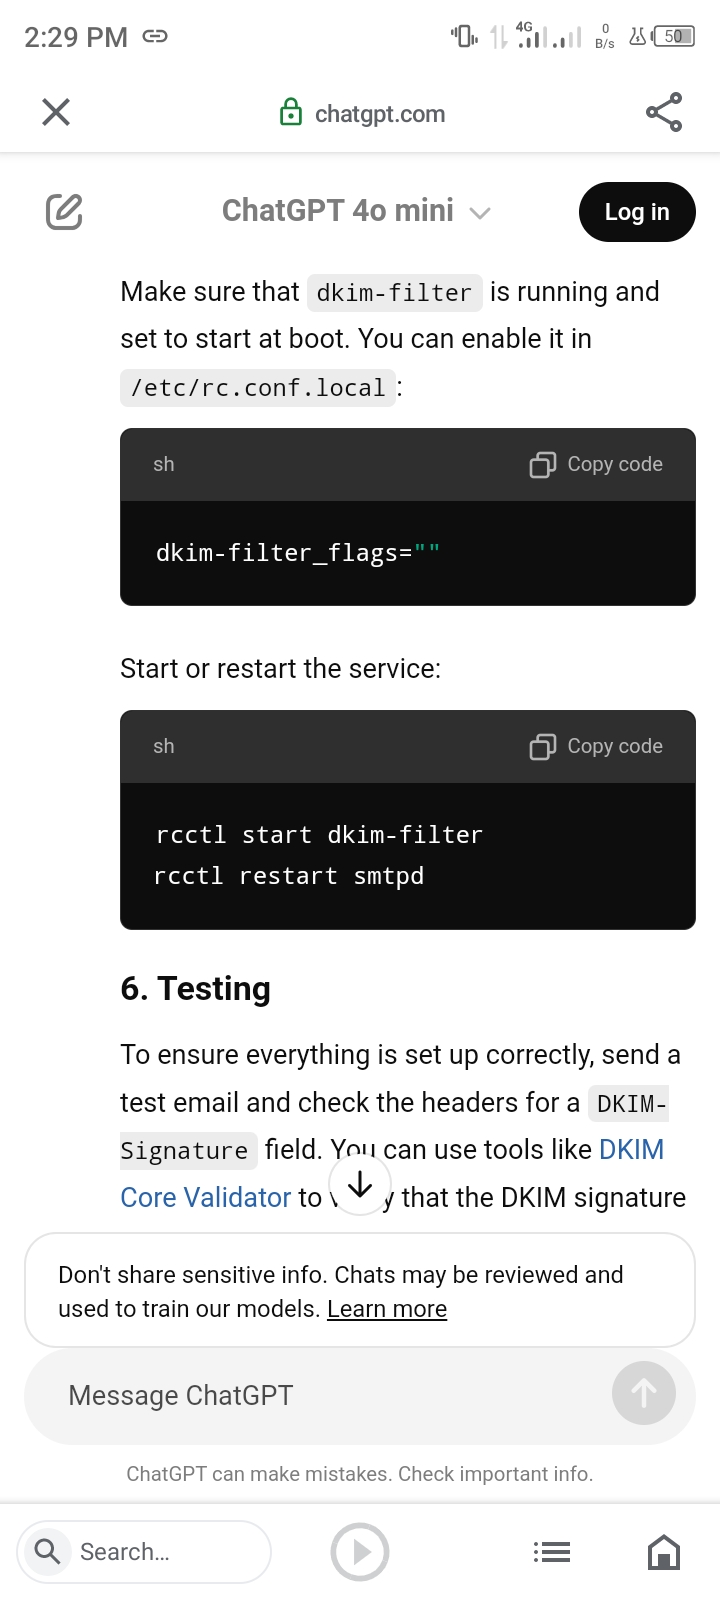The height and width of the screenshot is (1600, 720).
Task: Focus the Message ChatGPT input field
Action: pyautogui.click(x=320, y=1395)
